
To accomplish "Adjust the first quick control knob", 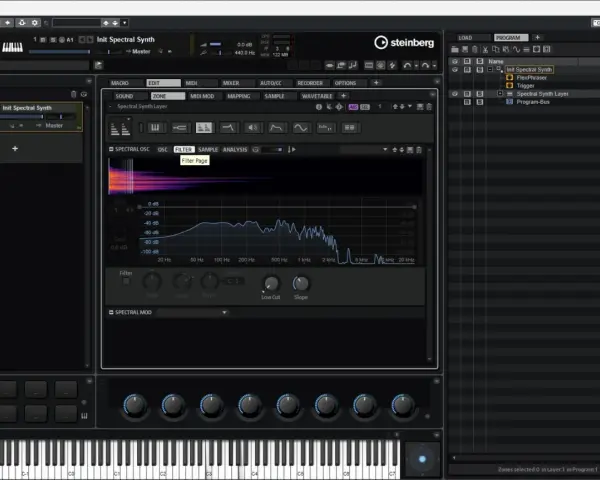I will (135, 405).
